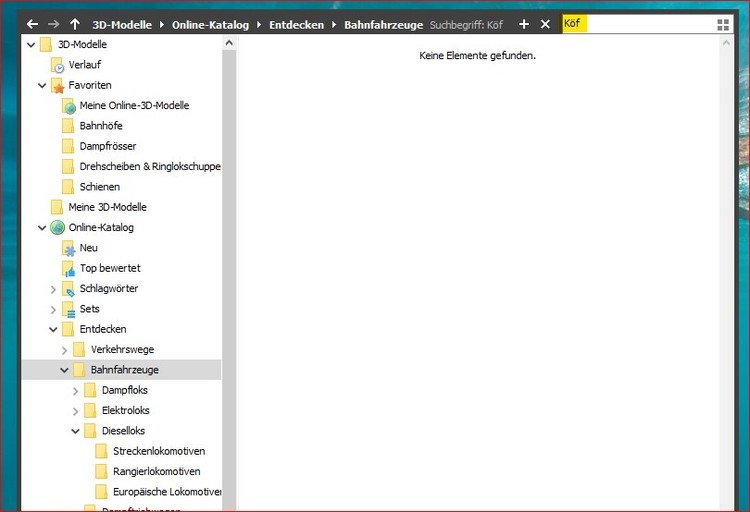Select Drehscheiben & Ringlokschuppen folder
Screen dimensions: 750x512
[150, 167]
